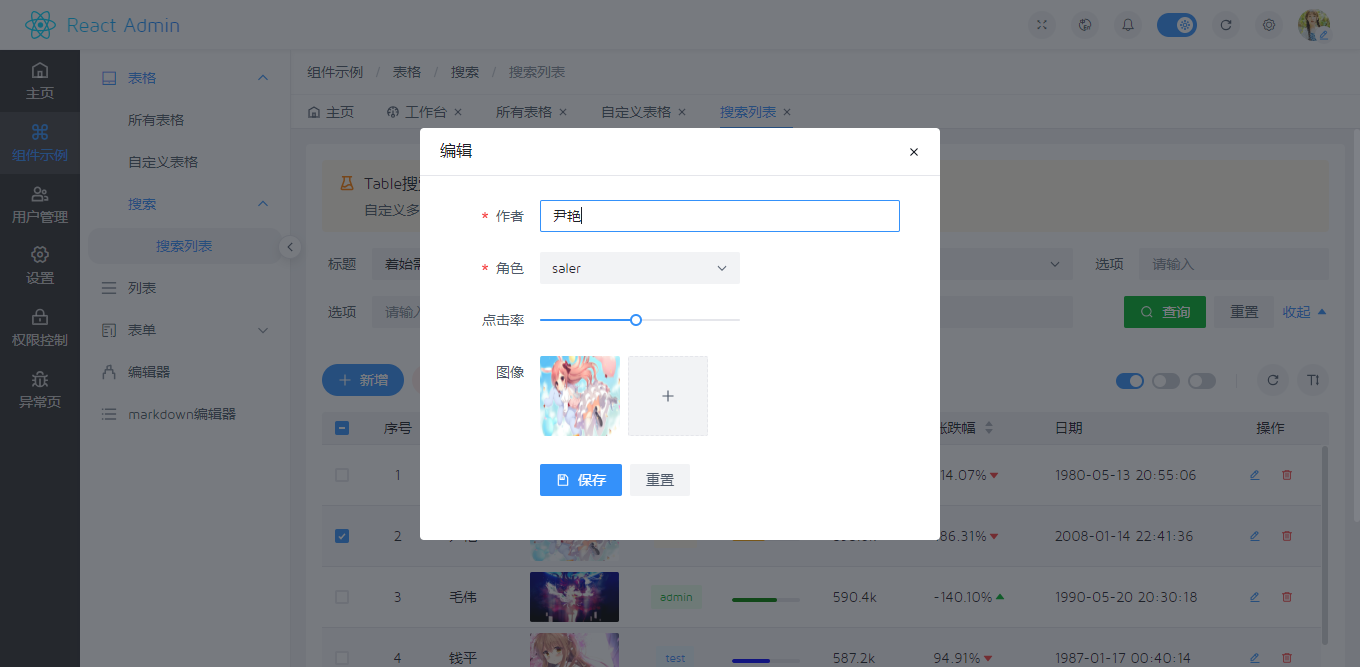Open the 角色 dropdown showing saler

(639, 268)
